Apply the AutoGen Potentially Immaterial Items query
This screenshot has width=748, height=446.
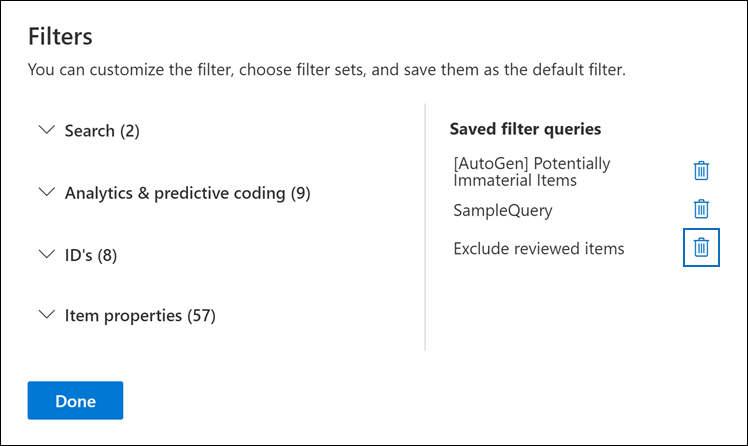[x=531, y=172]
